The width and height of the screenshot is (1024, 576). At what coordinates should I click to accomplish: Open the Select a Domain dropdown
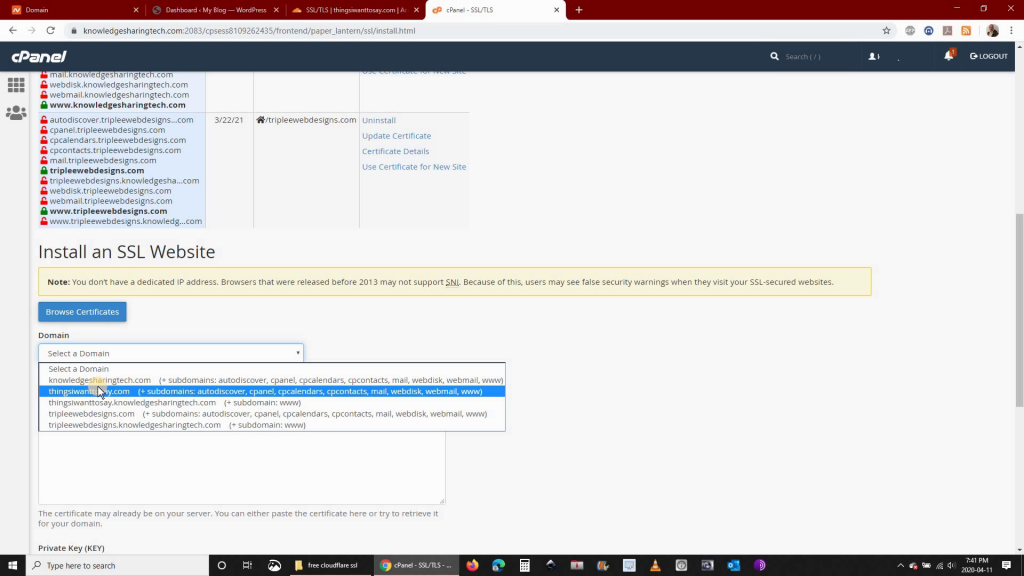coord(171,353)
